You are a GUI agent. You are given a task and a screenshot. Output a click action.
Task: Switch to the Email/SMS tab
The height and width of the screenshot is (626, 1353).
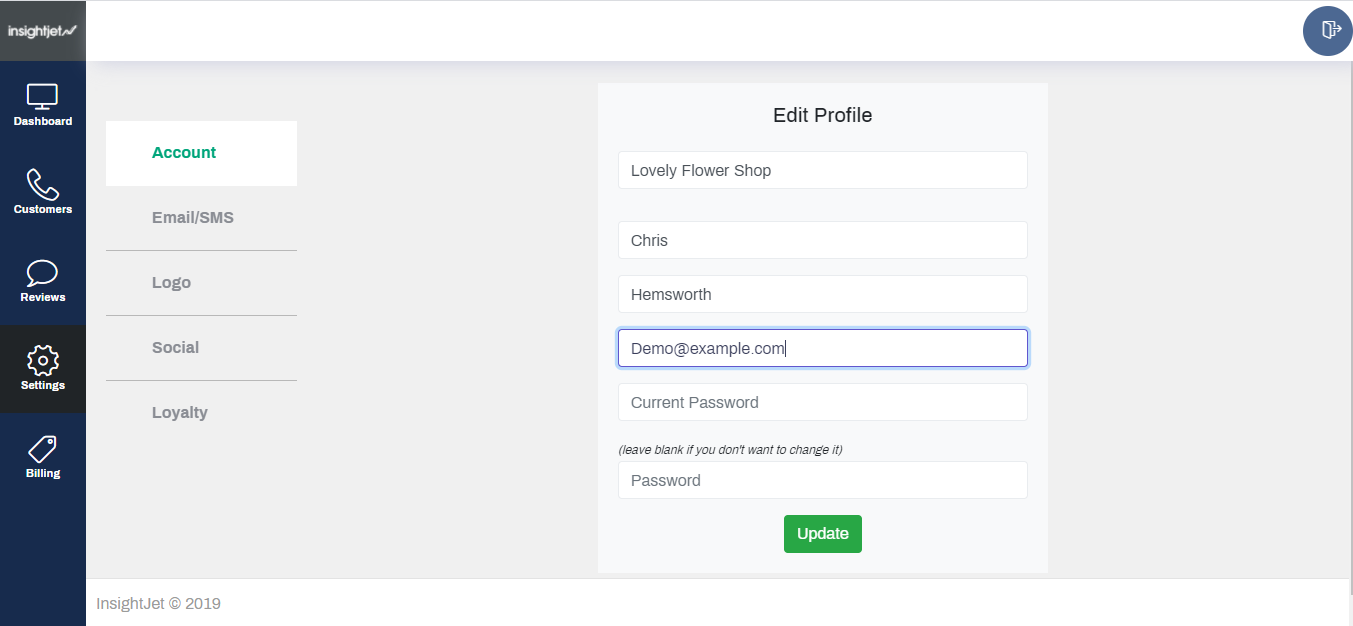click(193, 218)
